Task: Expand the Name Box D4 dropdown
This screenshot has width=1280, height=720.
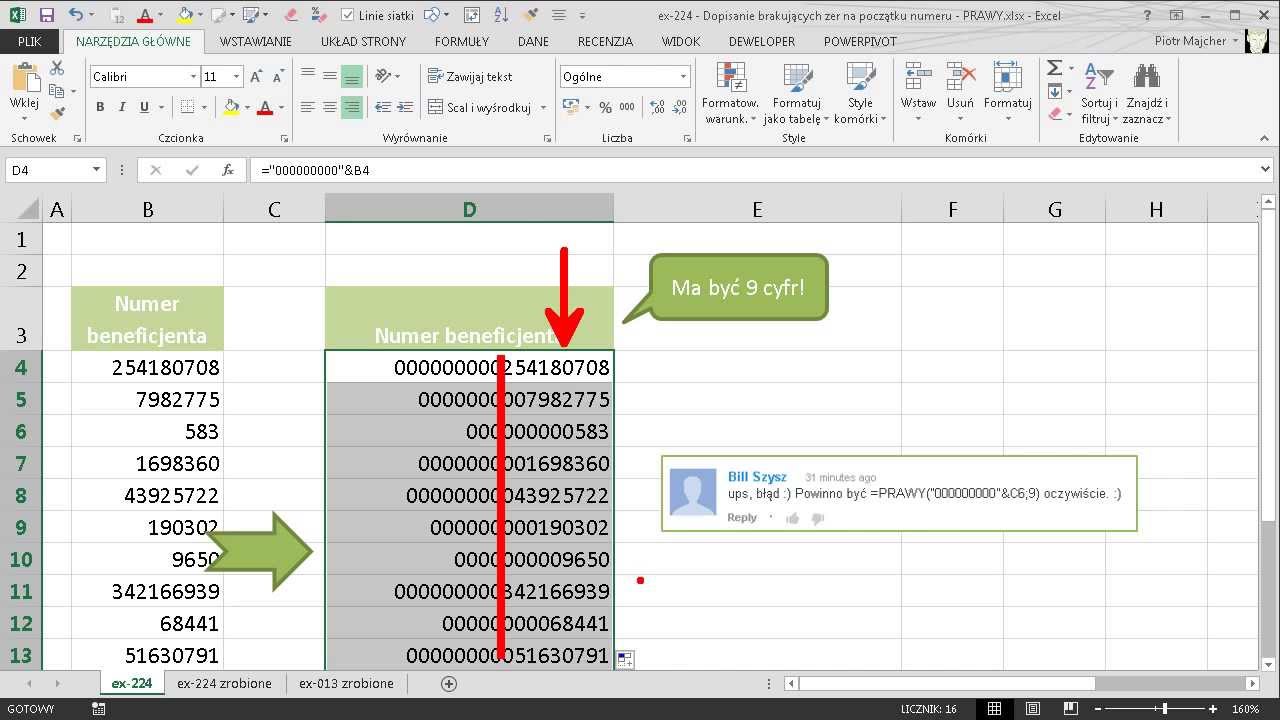Action: (96, 170)
